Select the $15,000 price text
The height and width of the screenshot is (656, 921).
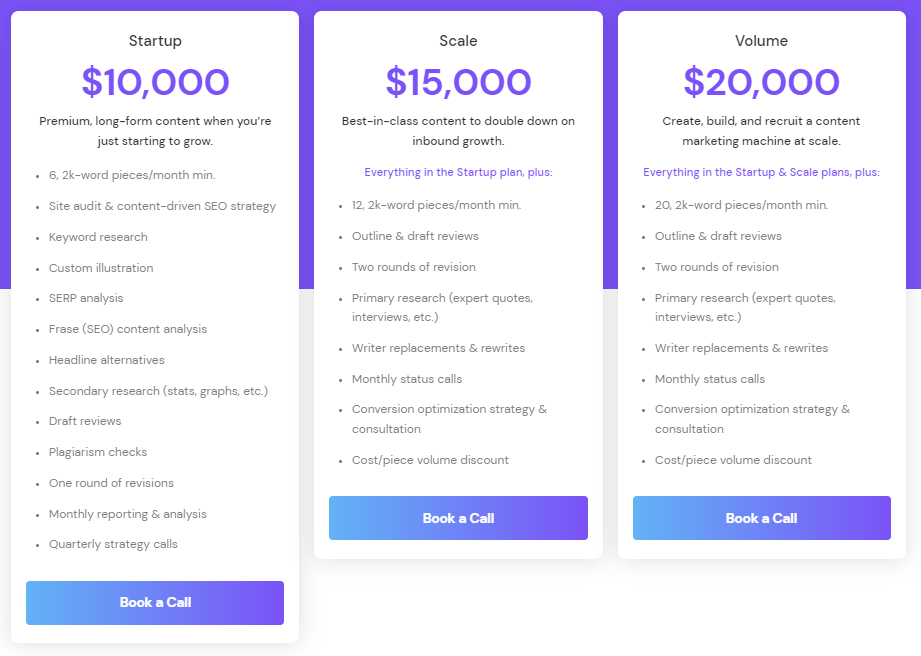[x=458, y=82]
